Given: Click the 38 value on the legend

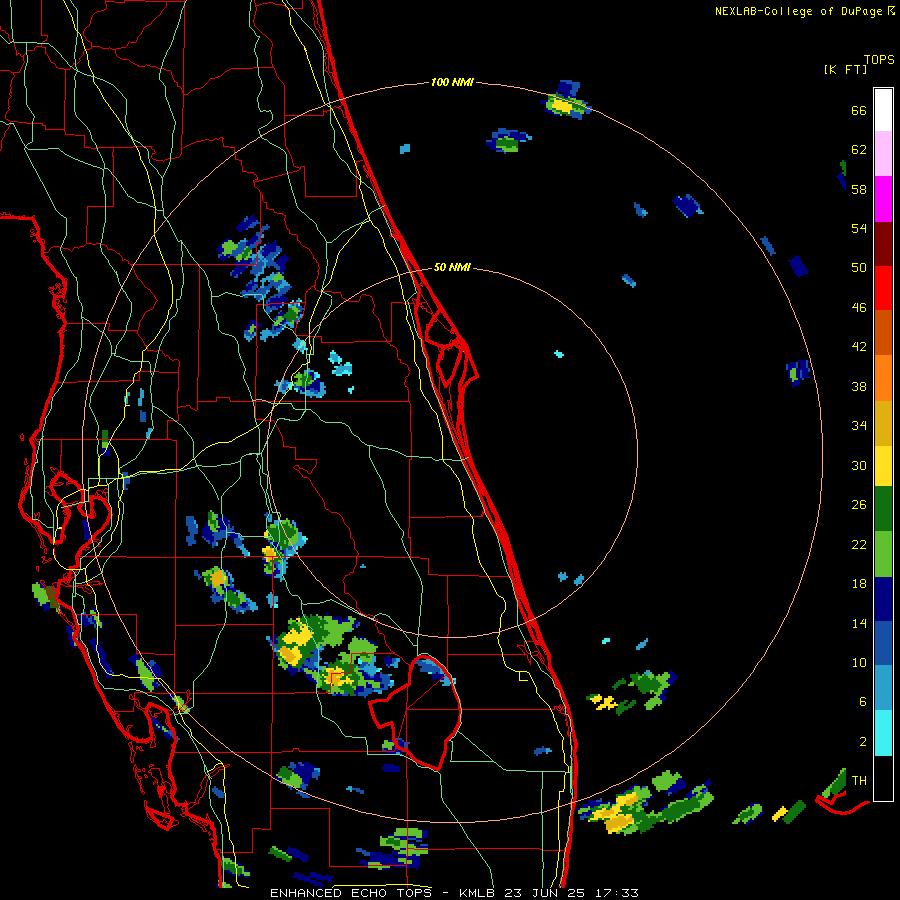Looking at the screenshot, I should point(859,386).
